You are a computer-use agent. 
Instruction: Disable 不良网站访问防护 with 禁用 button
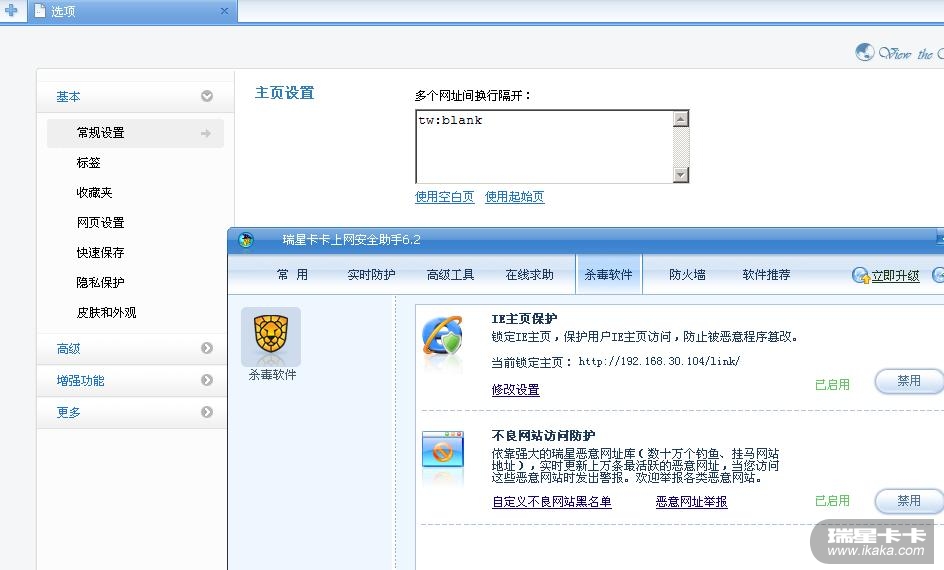908,501
